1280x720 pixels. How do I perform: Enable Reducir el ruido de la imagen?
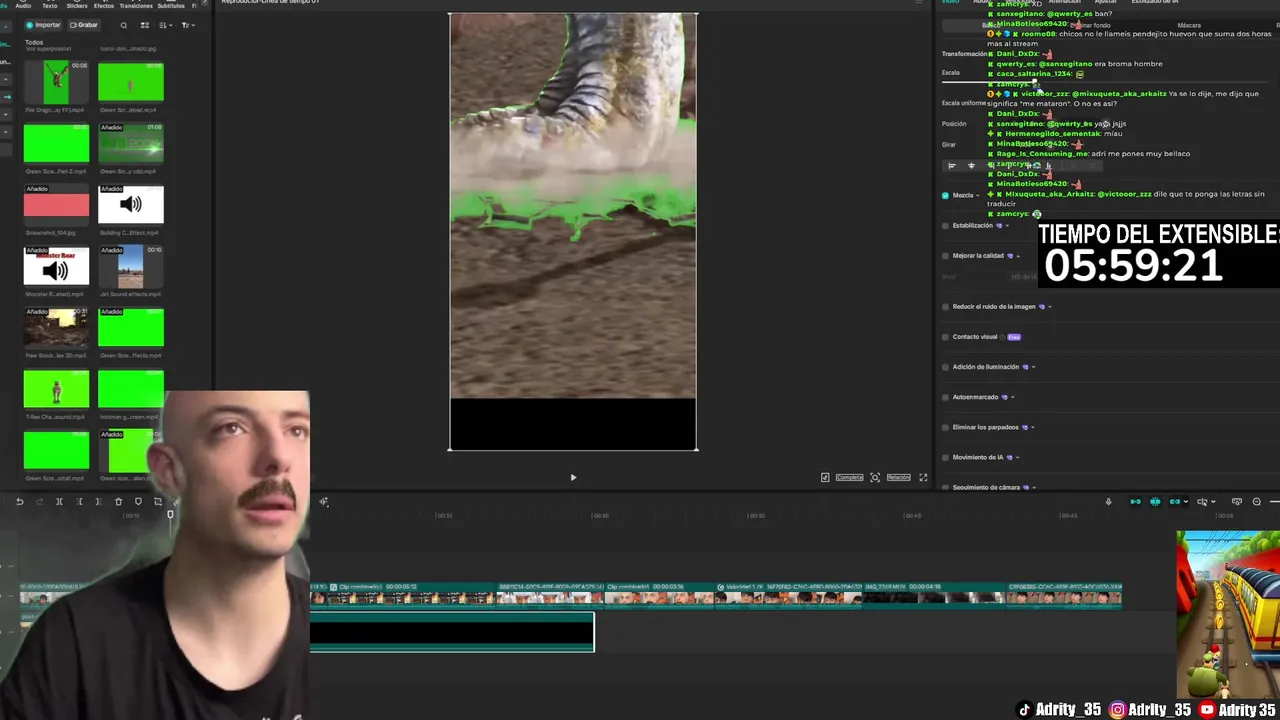point(945,307)
